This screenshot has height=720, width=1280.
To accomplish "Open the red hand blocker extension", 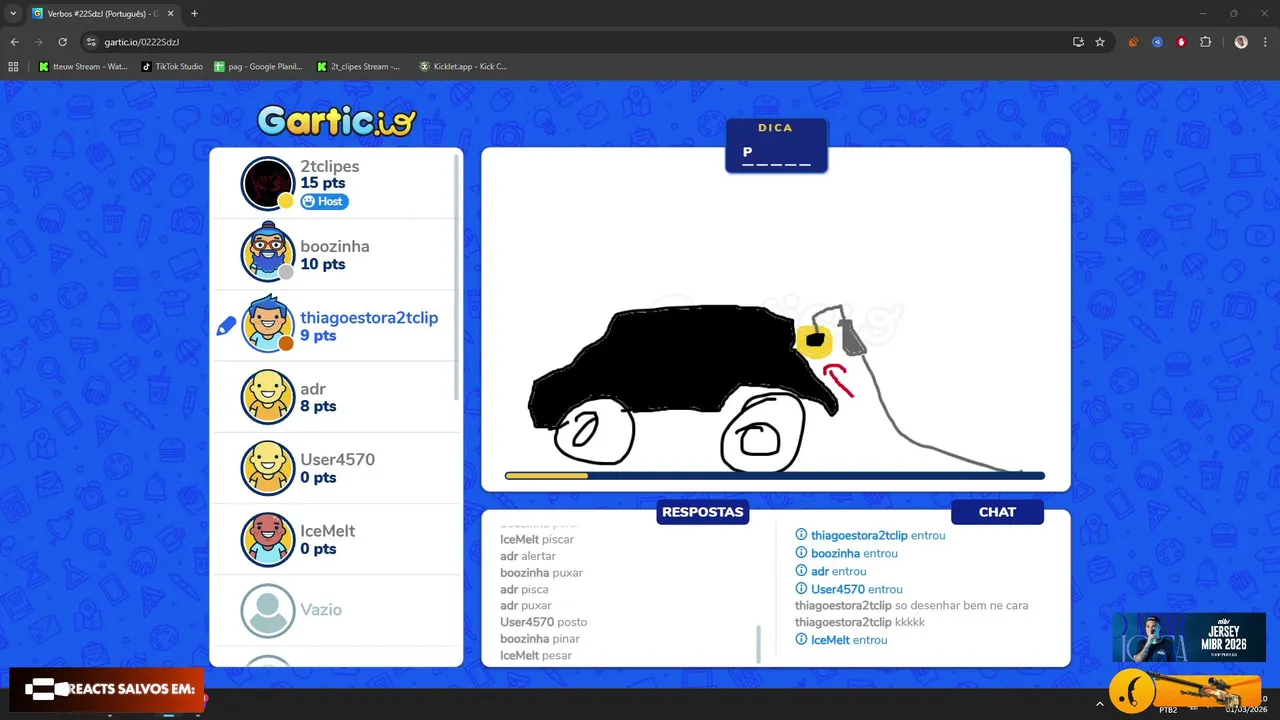I will (1181, 42).
